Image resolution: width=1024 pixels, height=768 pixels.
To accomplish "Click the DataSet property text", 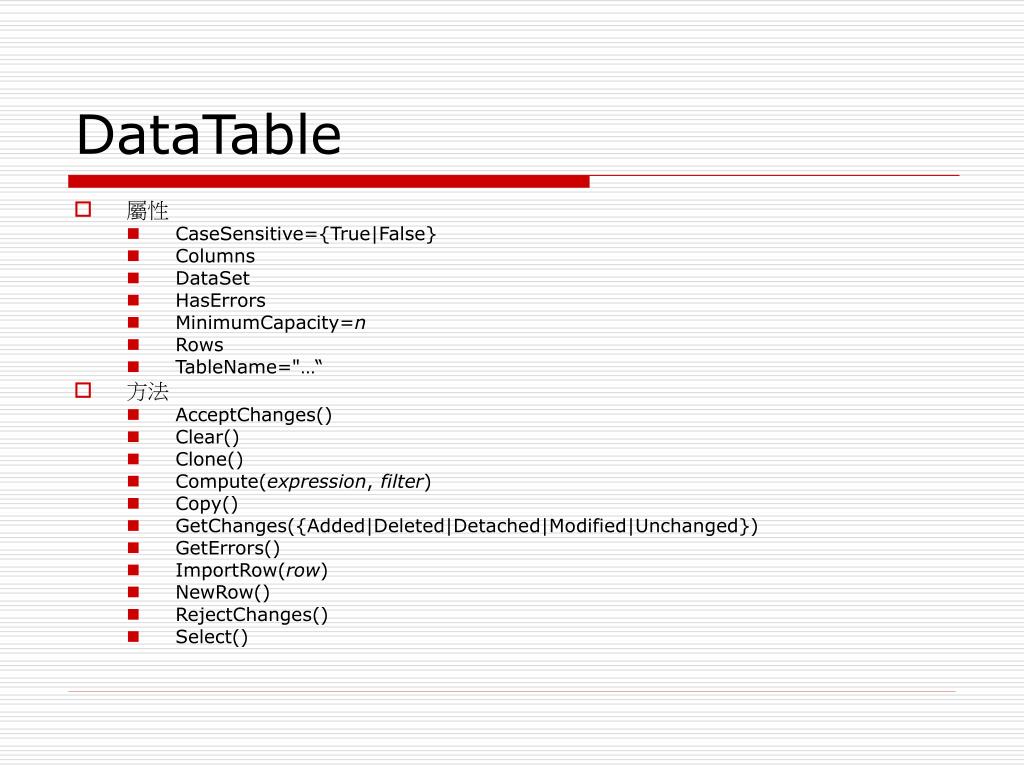I will pos(212,278).
